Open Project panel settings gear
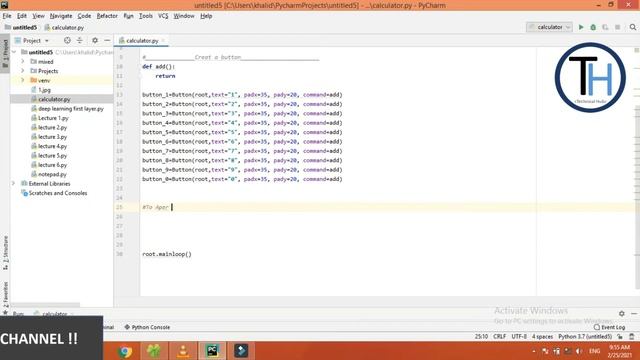 tap(95, 40)
